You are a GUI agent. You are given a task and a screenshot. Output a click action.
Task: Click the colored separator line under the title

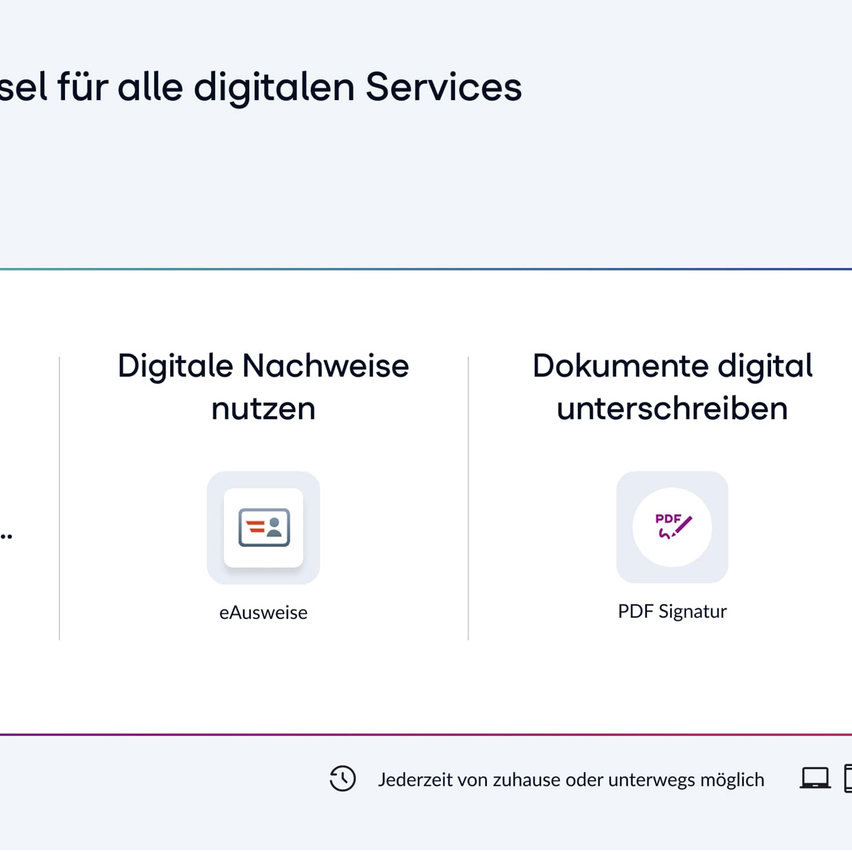[426, 267]
